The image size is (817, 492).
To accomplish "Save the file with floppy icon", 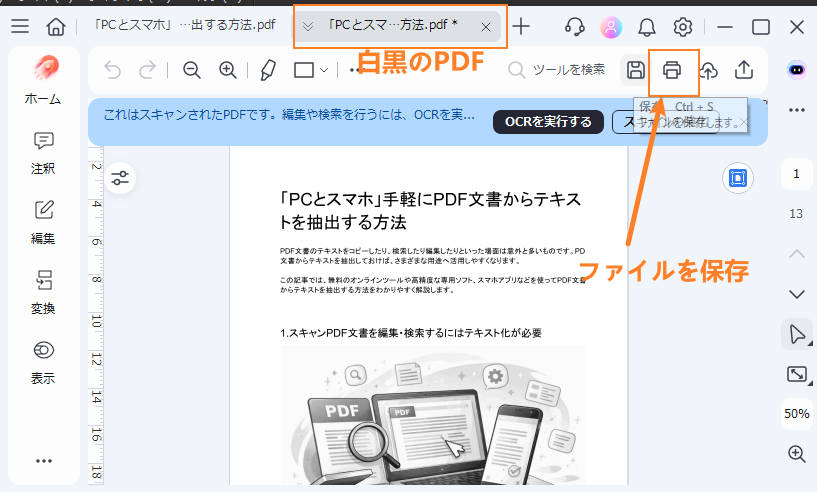I will 636,70.
